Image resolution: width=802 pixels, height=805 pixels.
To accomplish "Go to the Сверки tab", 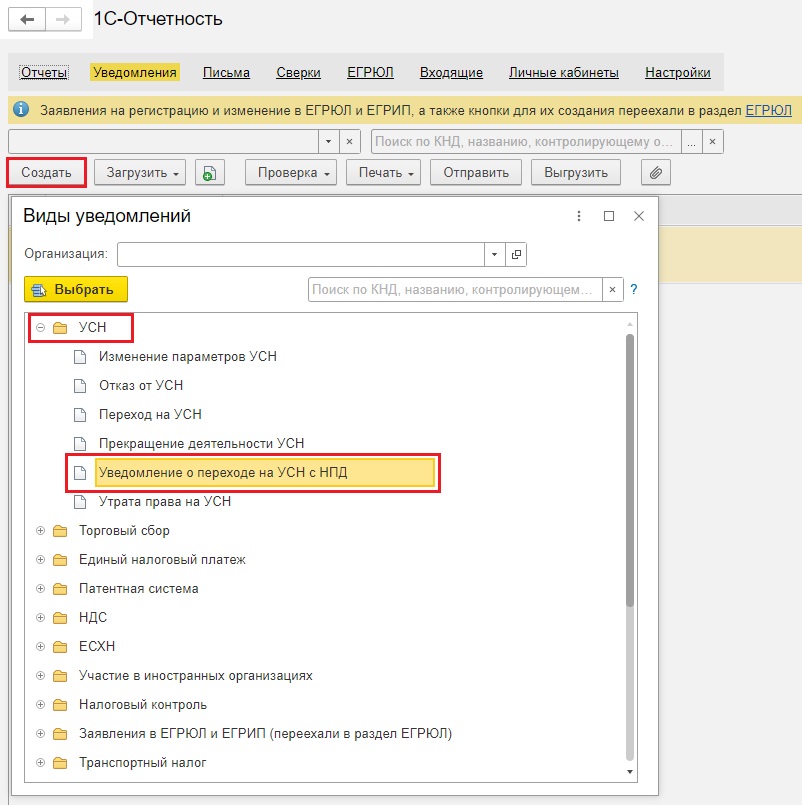I will click(298, 72).
